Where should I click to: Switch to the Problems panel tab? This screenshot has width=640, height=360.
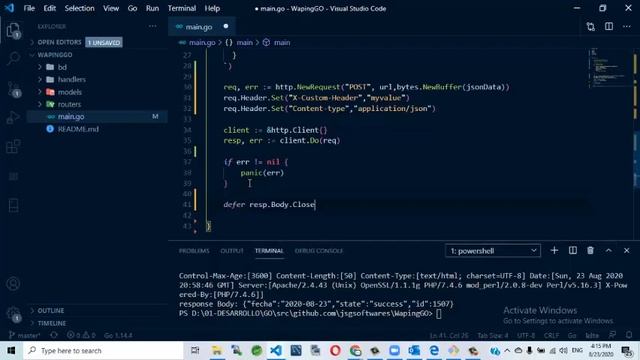tap(194, 251)
